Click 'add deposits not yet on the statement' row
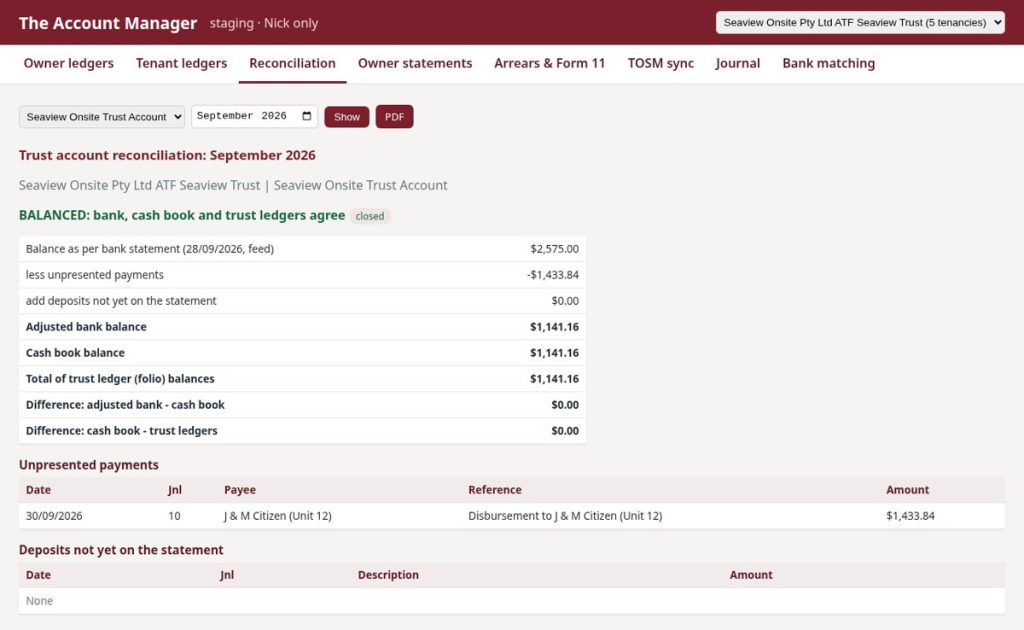 tap(302, 301)
